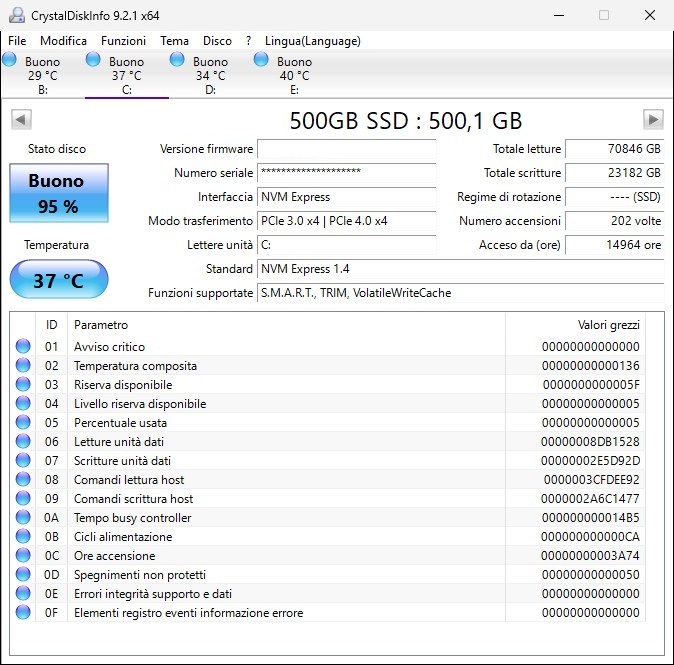Click the 500GB SSD : 500,1 GB title
The height and width of the screenshot is (665, 674).
pyautogui.click(x=406, y=121)
